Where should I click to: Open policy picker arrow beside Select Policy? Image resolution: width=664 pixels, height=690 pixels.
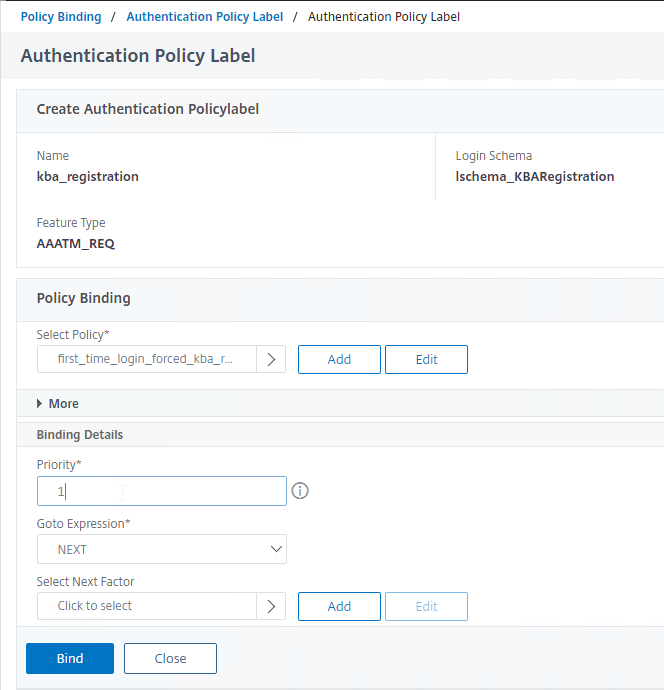[x=271, y=360]
